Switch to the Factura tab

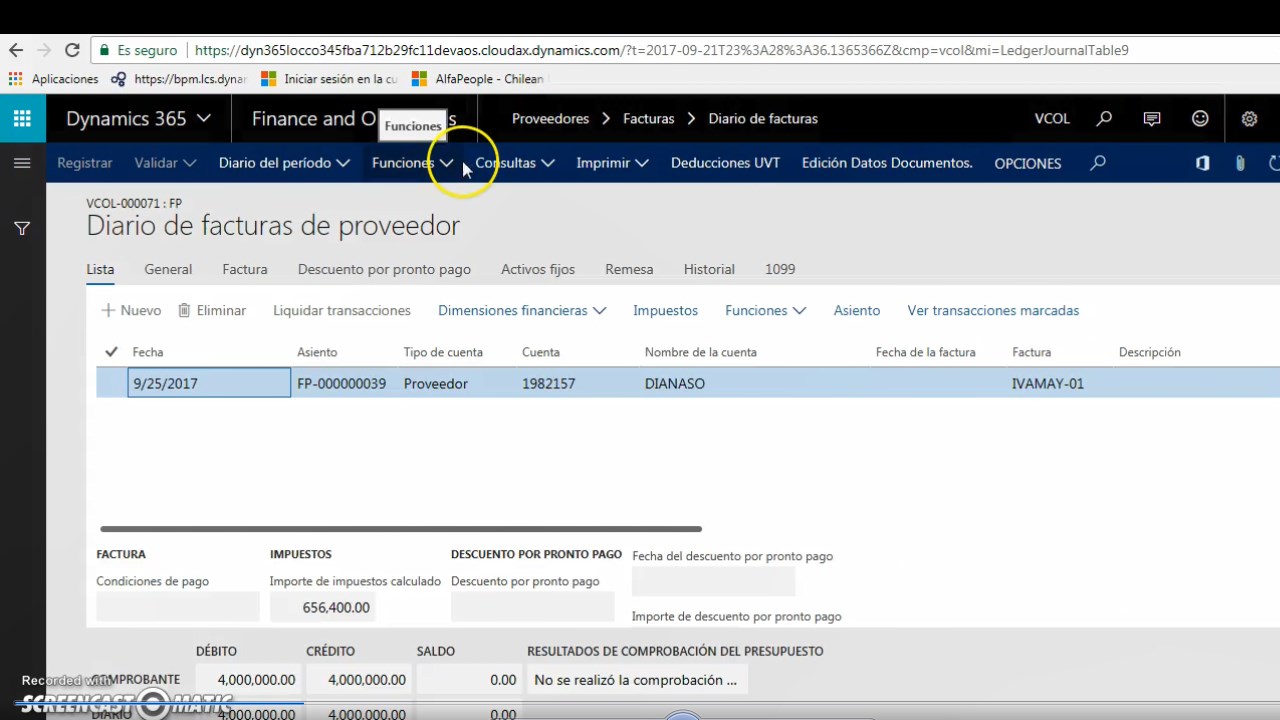click(245, 269)
